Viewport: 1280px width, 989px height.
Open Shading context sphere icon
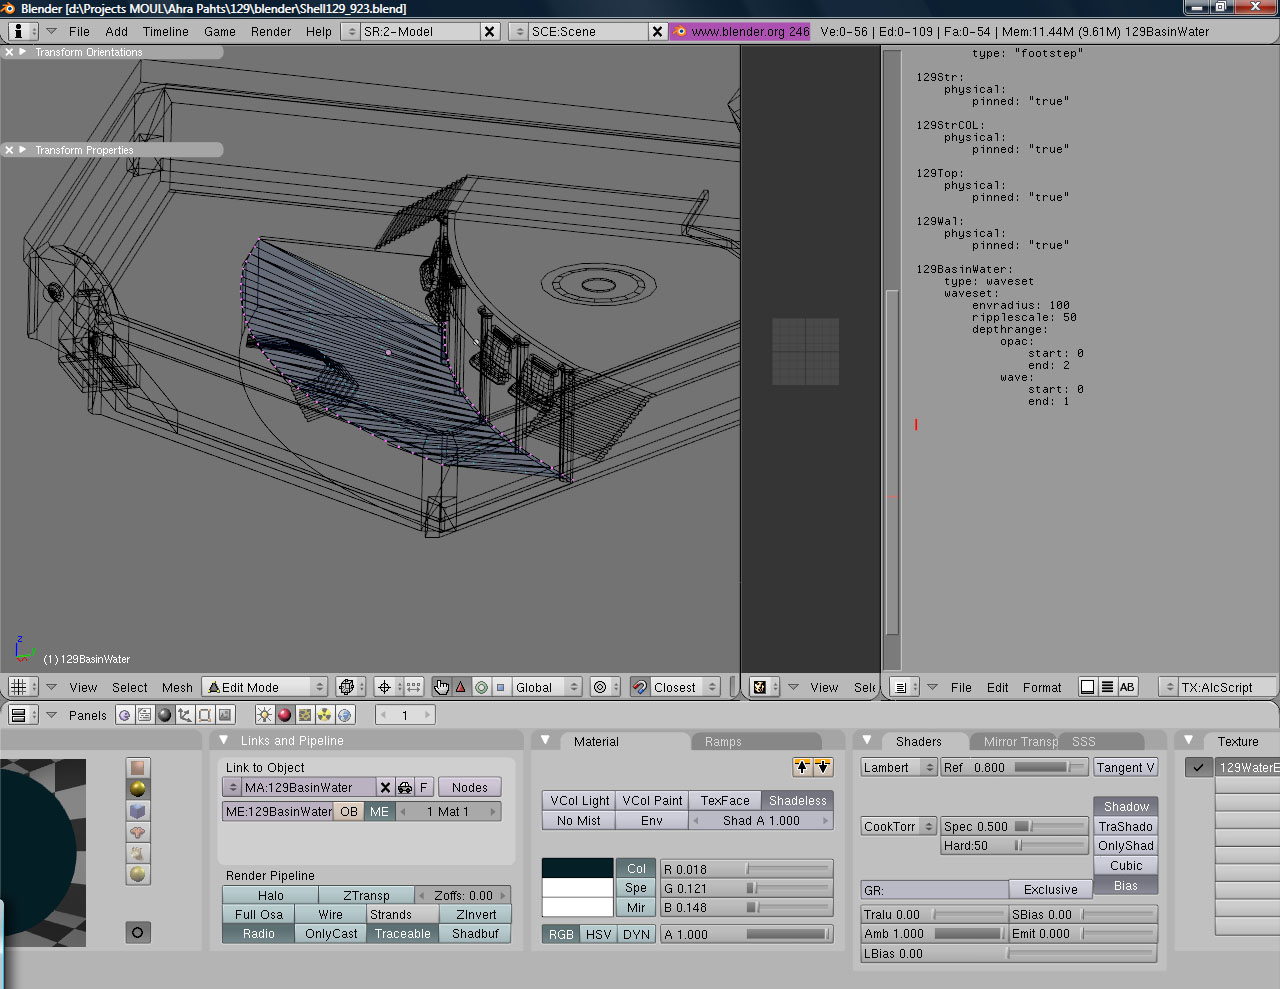(165, 715)
